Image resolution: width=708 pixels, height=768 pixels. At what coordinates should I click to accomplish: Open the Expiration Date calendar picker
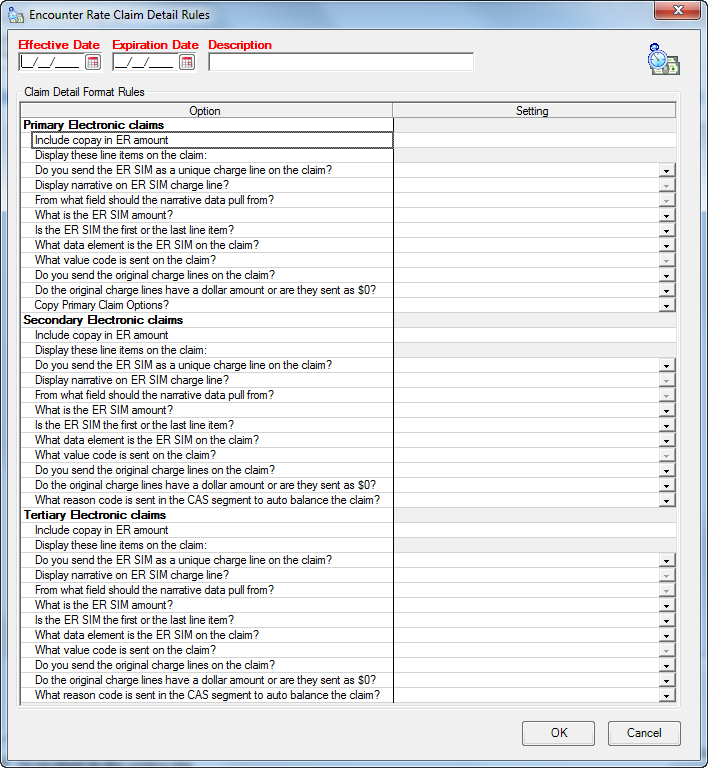coord(187,62)
